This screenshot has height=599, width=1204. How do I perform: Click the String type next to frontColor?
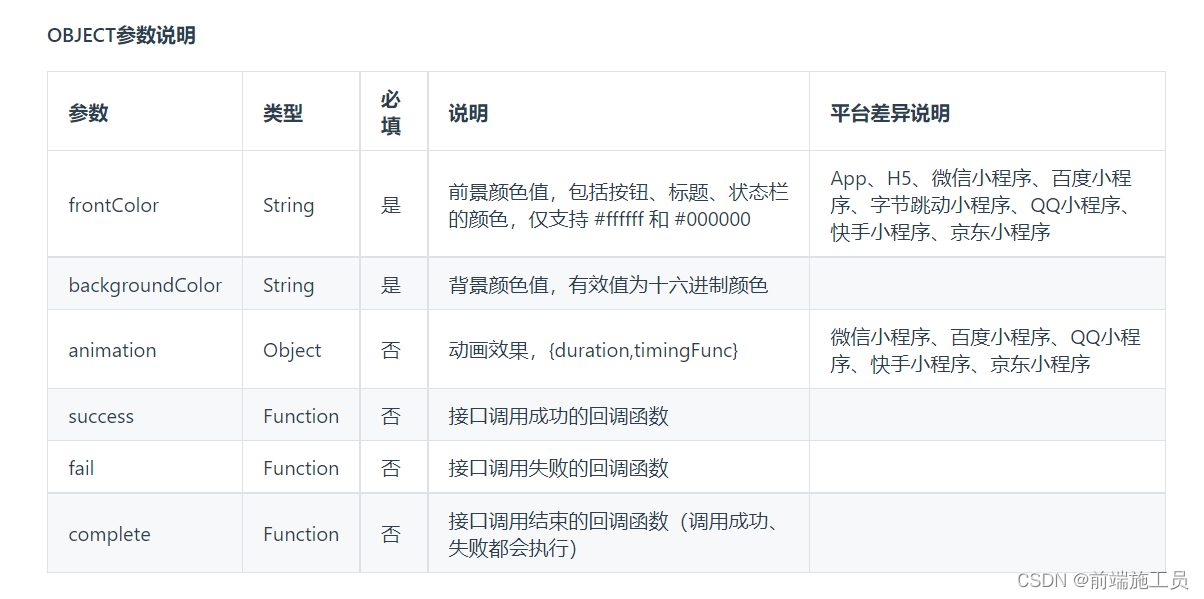tap(289, 204)
